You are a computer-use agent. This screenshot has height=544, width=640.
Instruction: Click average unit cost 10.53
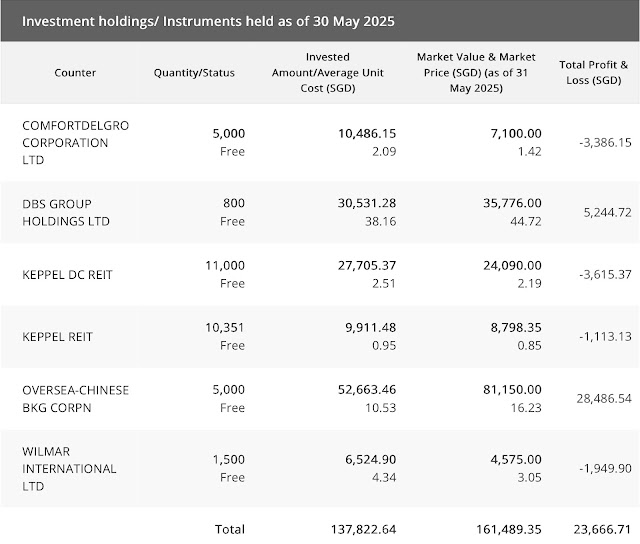pyautogui.click(x=380, y=408)
